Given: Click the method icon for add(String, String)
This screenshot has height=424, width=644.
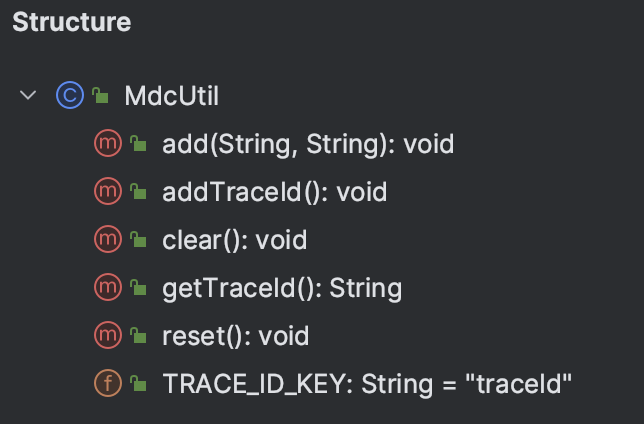Looking at the screenshot, I should [108, 143].
